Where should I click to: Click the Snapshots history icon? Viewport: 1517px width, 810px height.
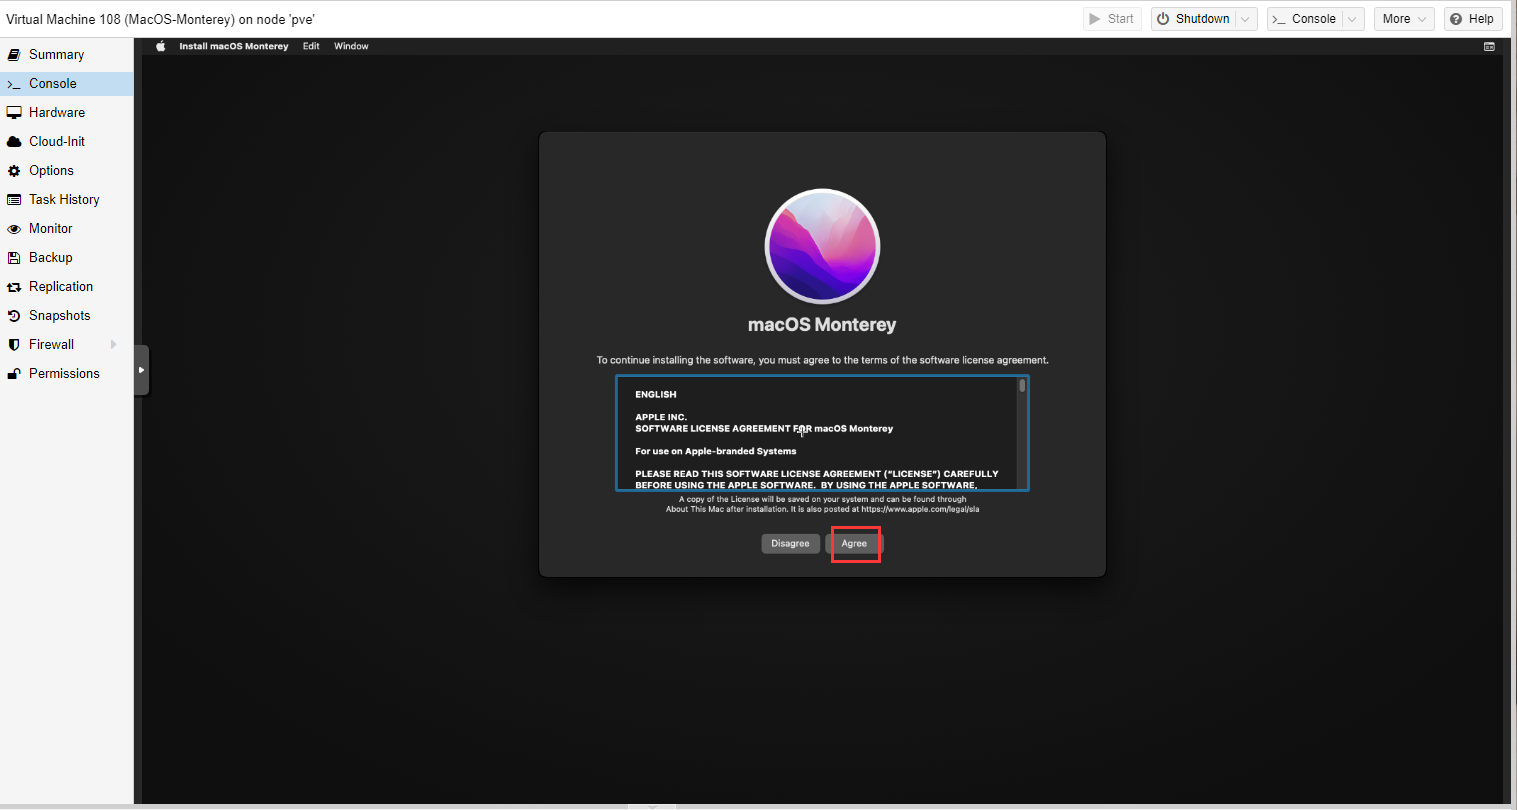pos(14,316)
